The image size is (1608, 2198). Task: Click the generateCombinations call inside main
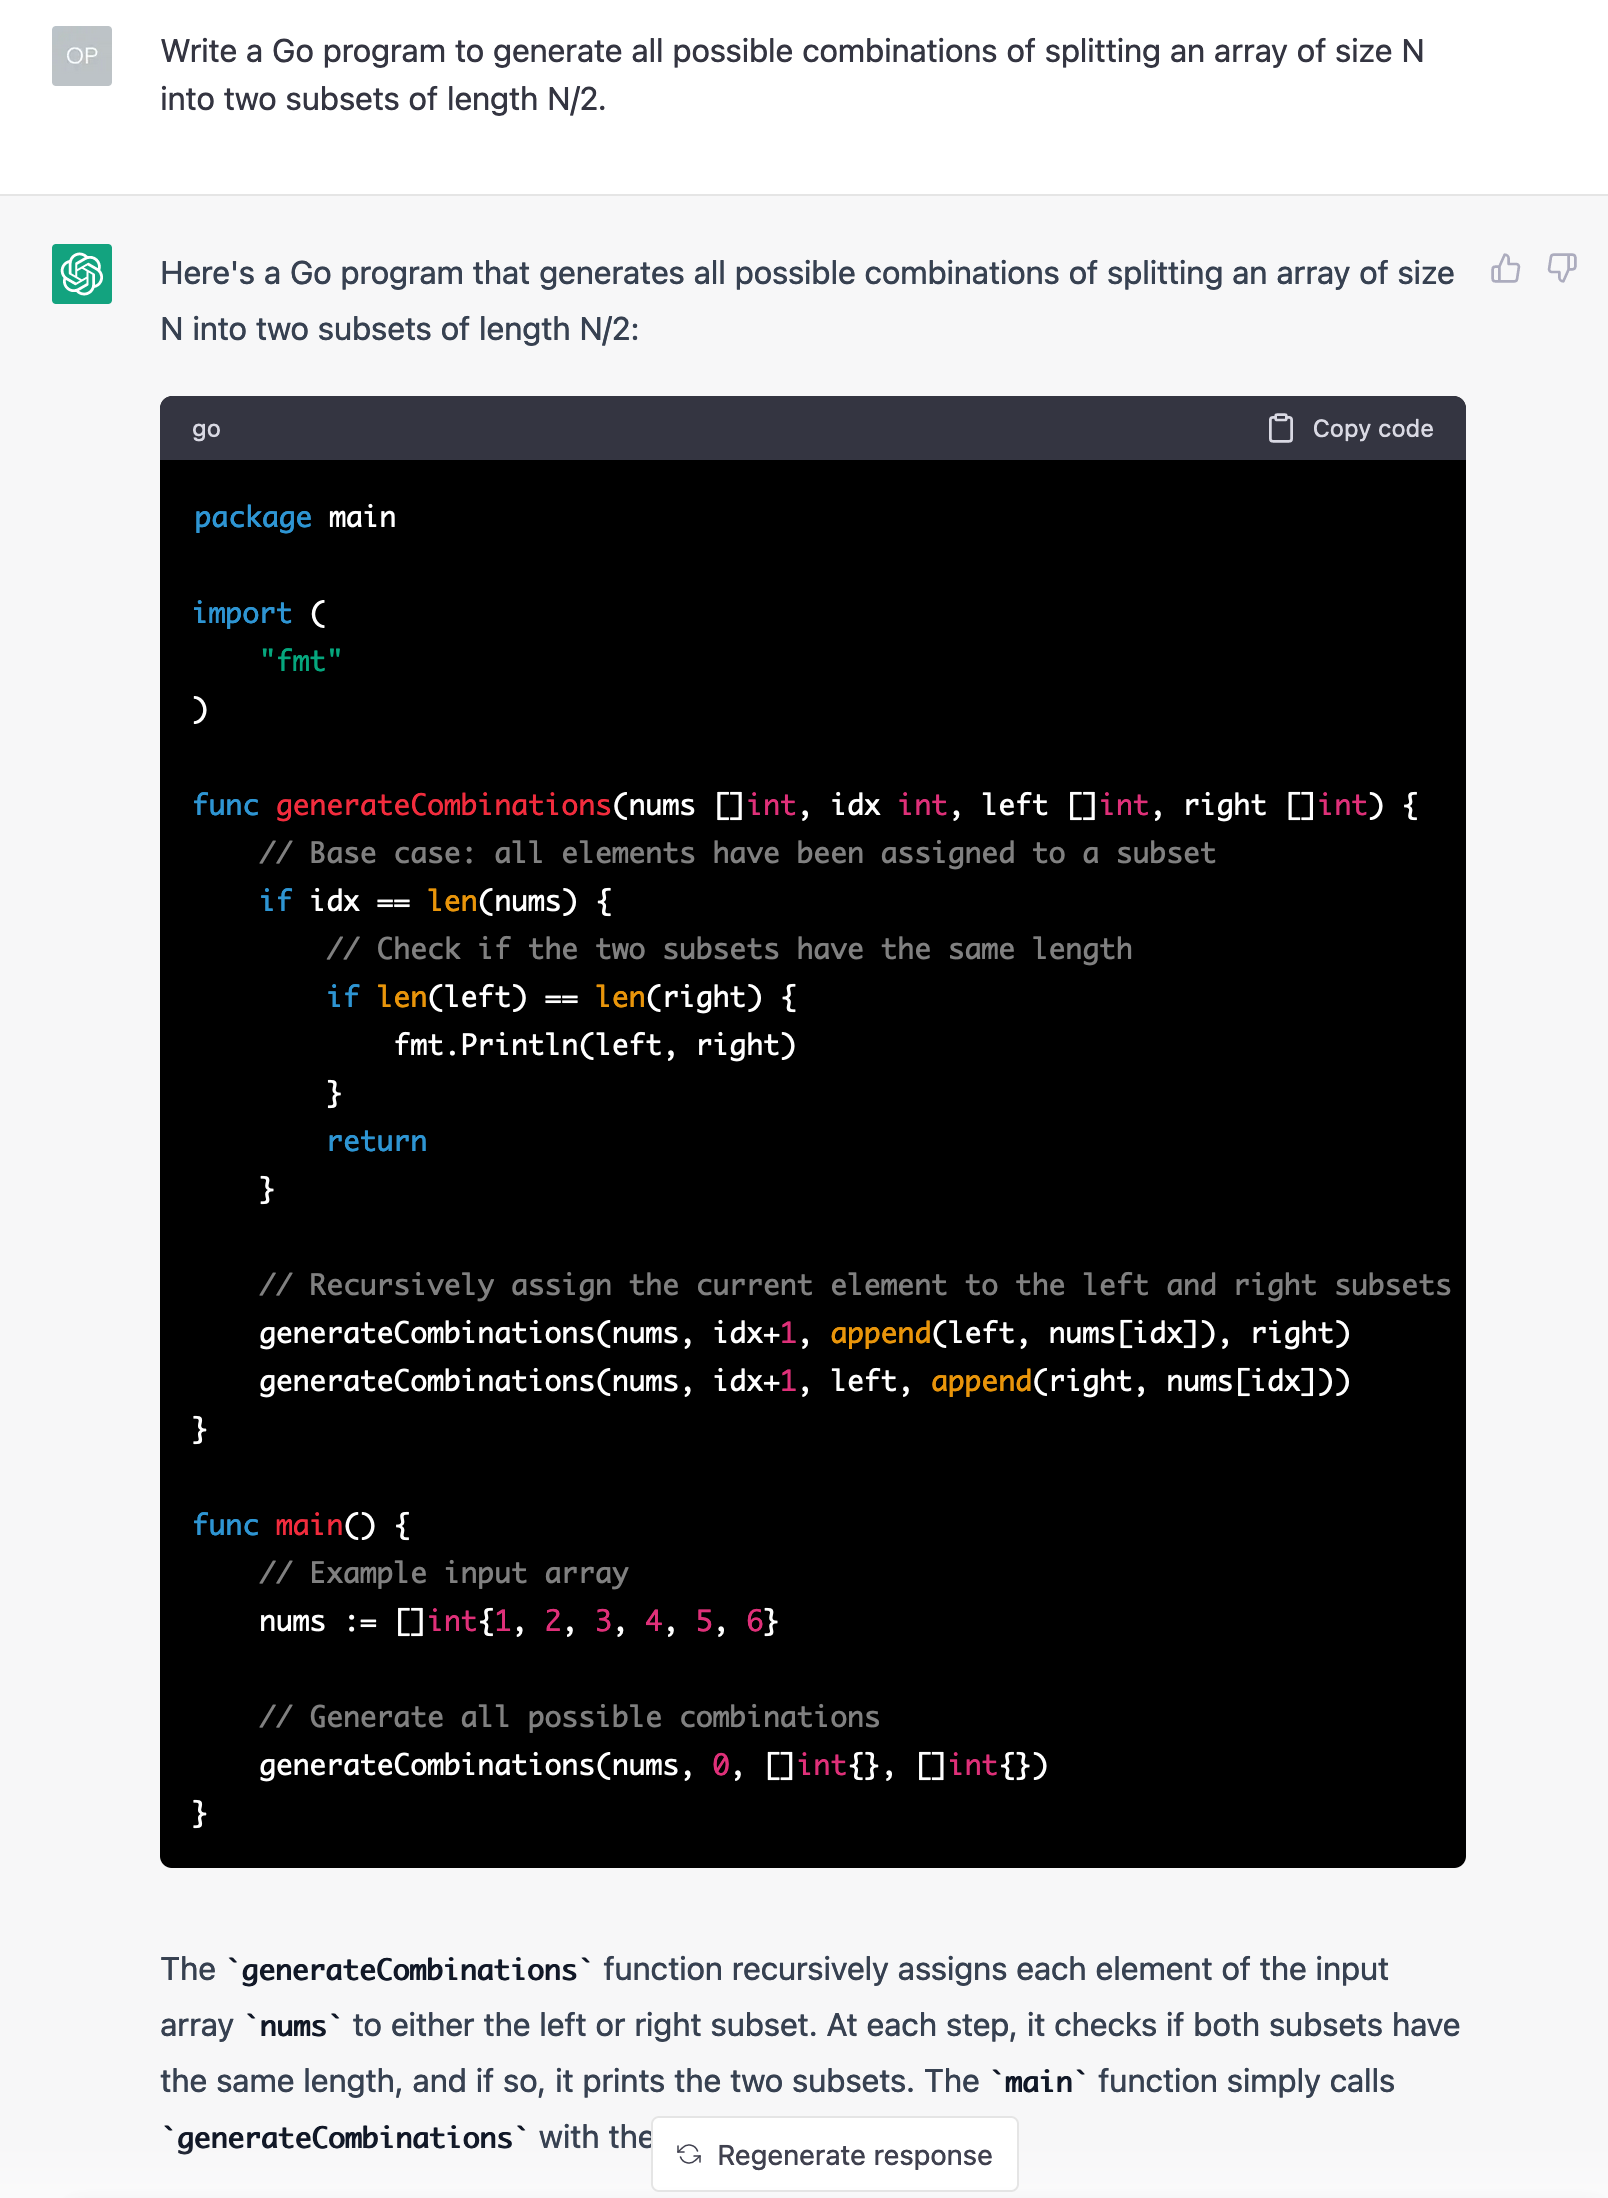(x=653, y=1765)
